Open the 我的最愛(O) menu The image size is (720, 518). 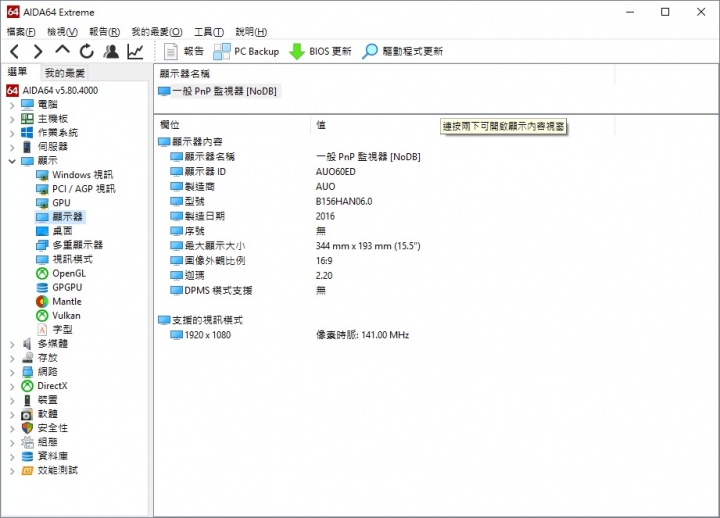pos(157,32)
